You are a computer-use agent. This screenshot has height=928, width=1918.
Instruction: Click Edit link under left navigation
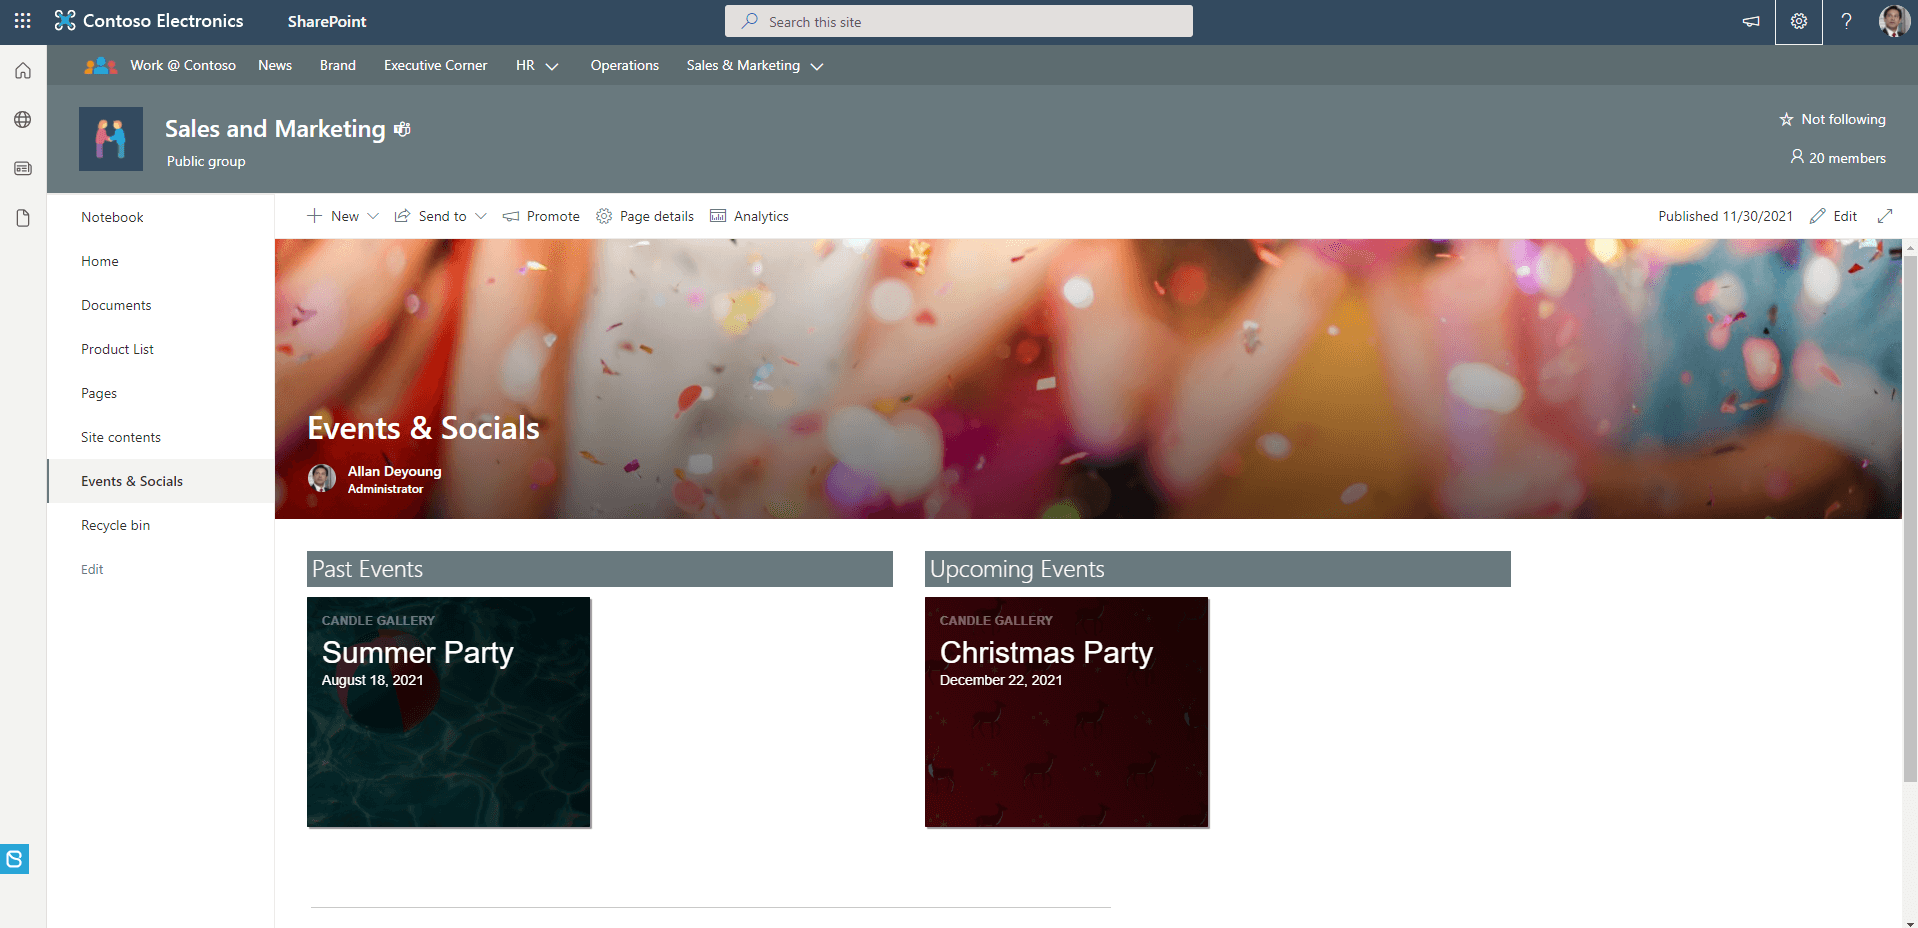[92, 569]
